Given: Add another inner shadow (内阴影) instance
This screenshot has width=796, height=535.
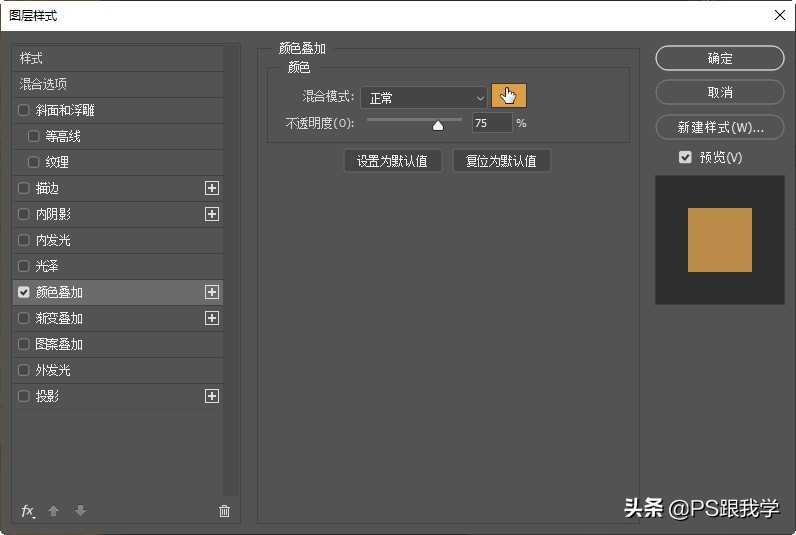Looking at the screenshot, I should pyautogui.click(x=212, y=214).
